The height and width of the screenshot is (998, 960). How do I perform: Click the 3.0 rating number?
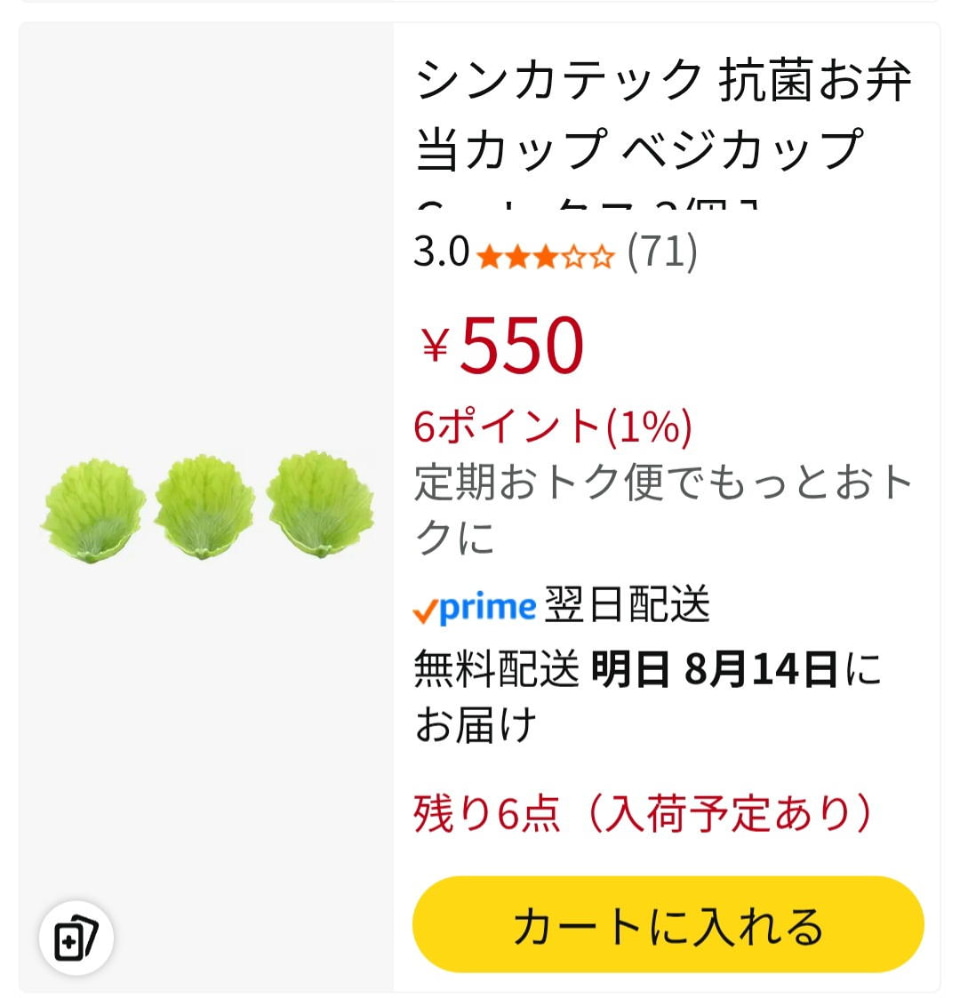(x=441, y=253)
